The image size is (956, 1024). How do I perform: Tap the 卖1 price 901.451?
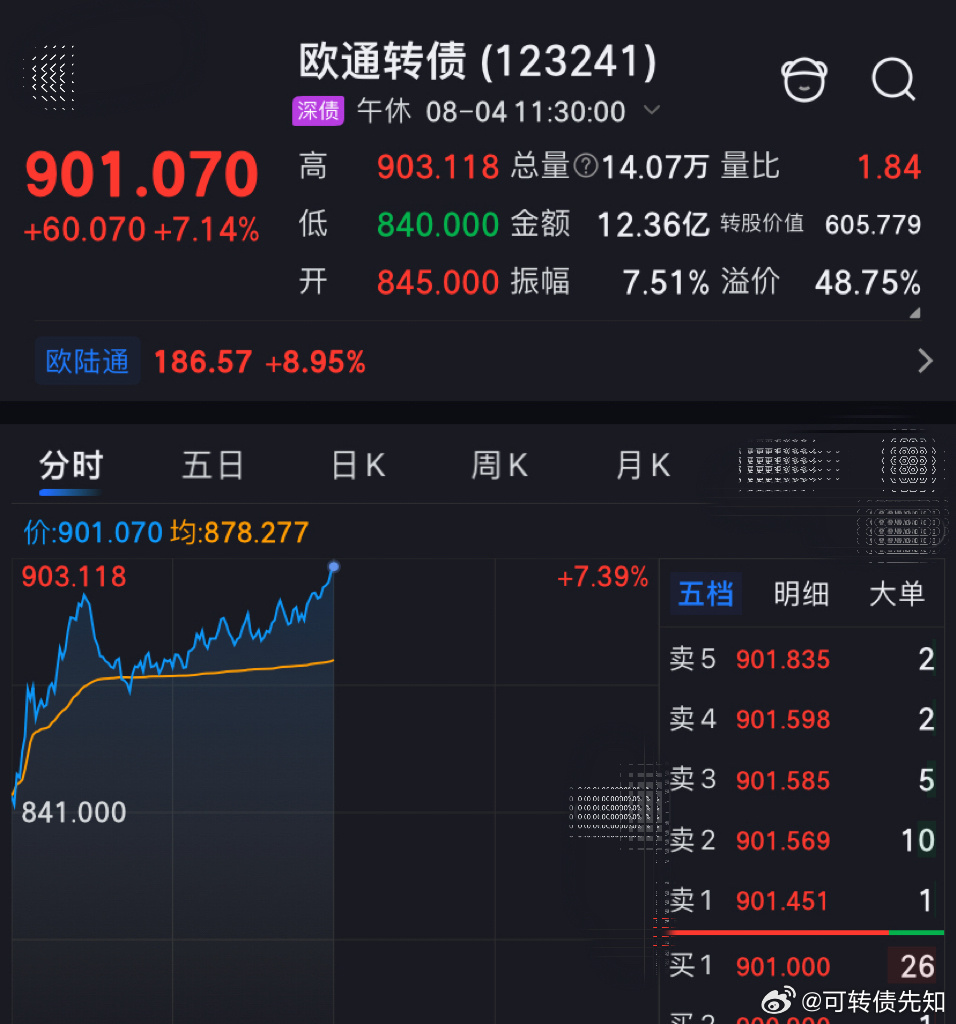[782, 901]
